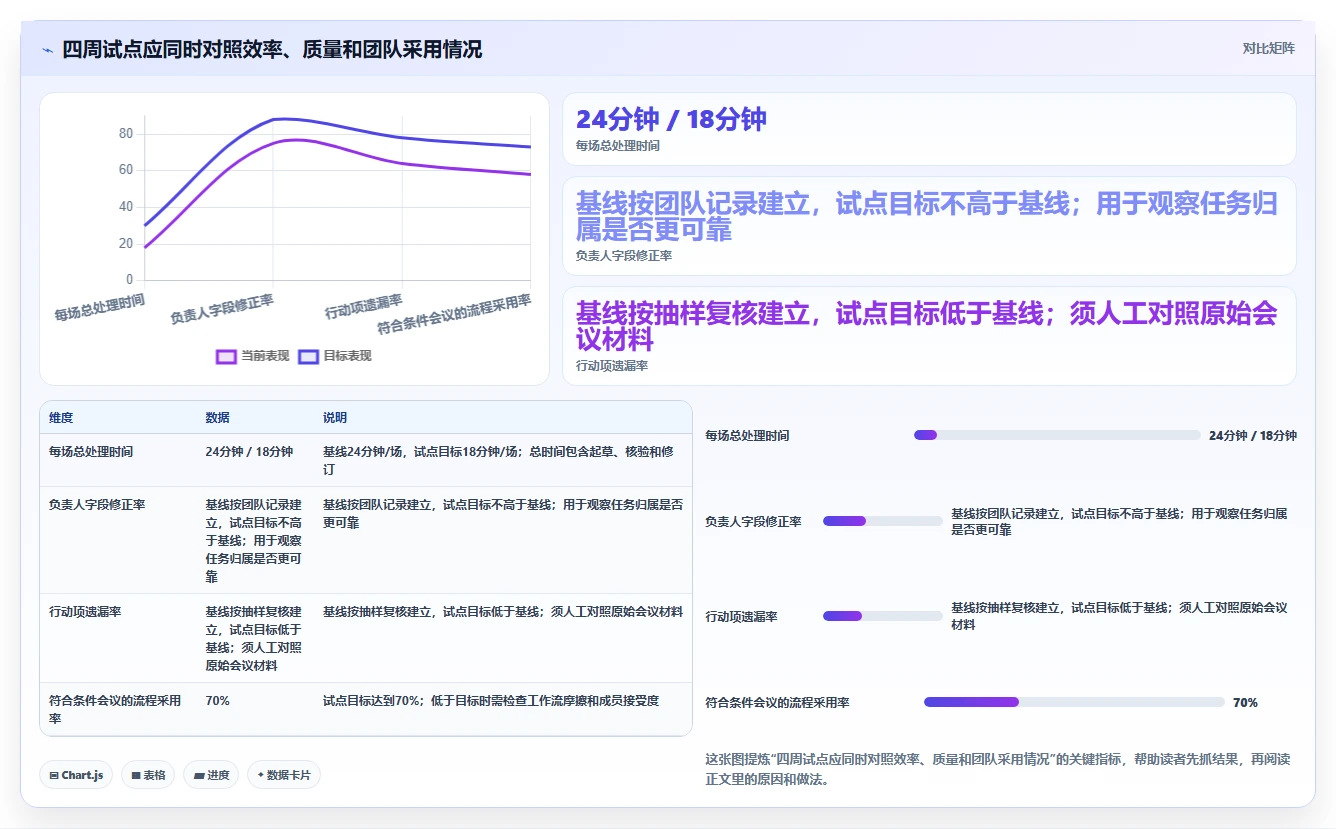The height and width of the screenshot is (829, 1336).
Task: Click the 每场总处理时间 chart axis label
Action: coord(100,307)
